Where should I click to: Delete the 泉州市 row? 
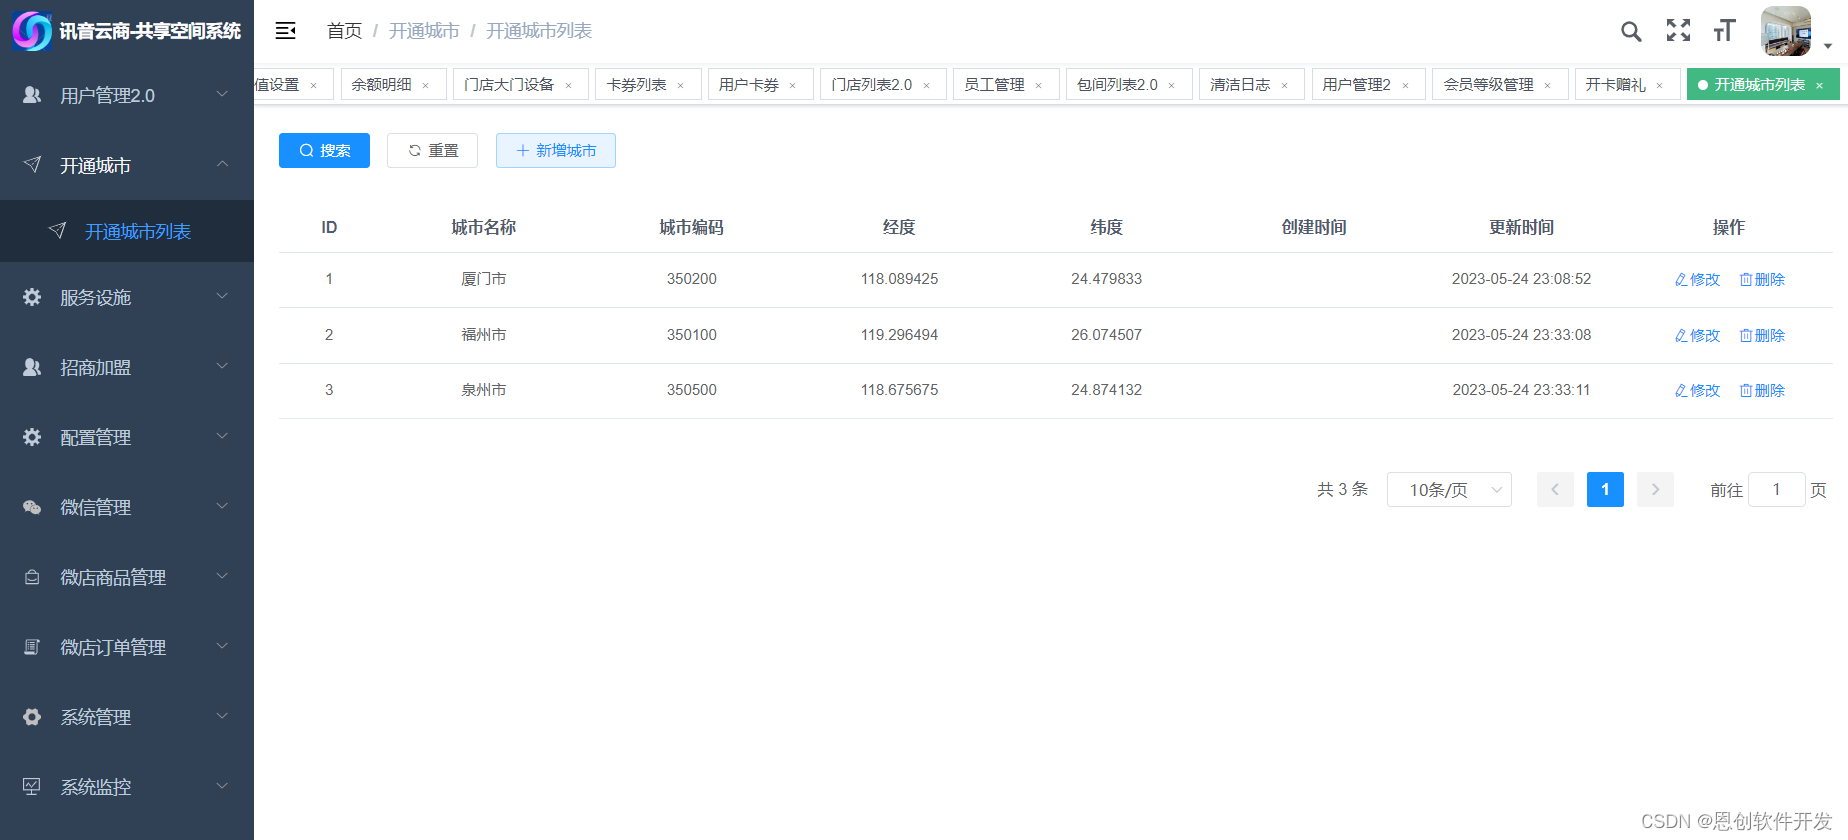[x=1762, y=391]
